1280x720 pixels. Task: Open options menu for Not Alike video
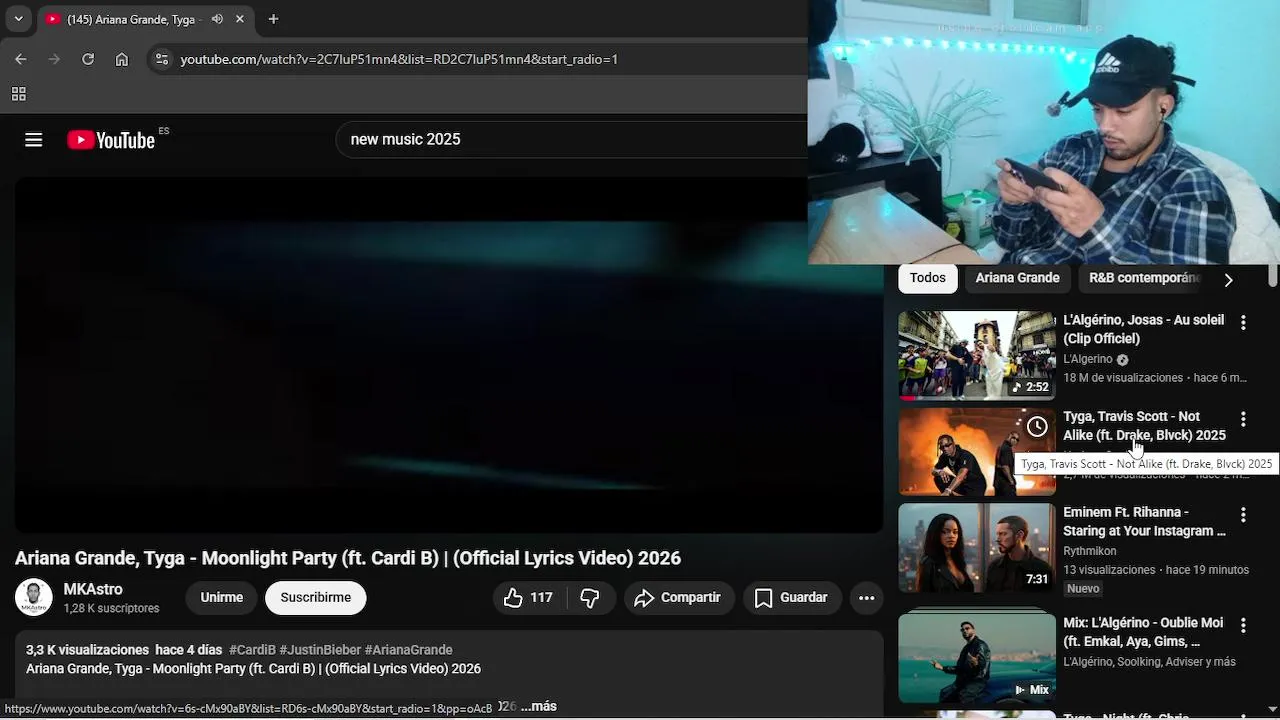(x=1243, y=418)
